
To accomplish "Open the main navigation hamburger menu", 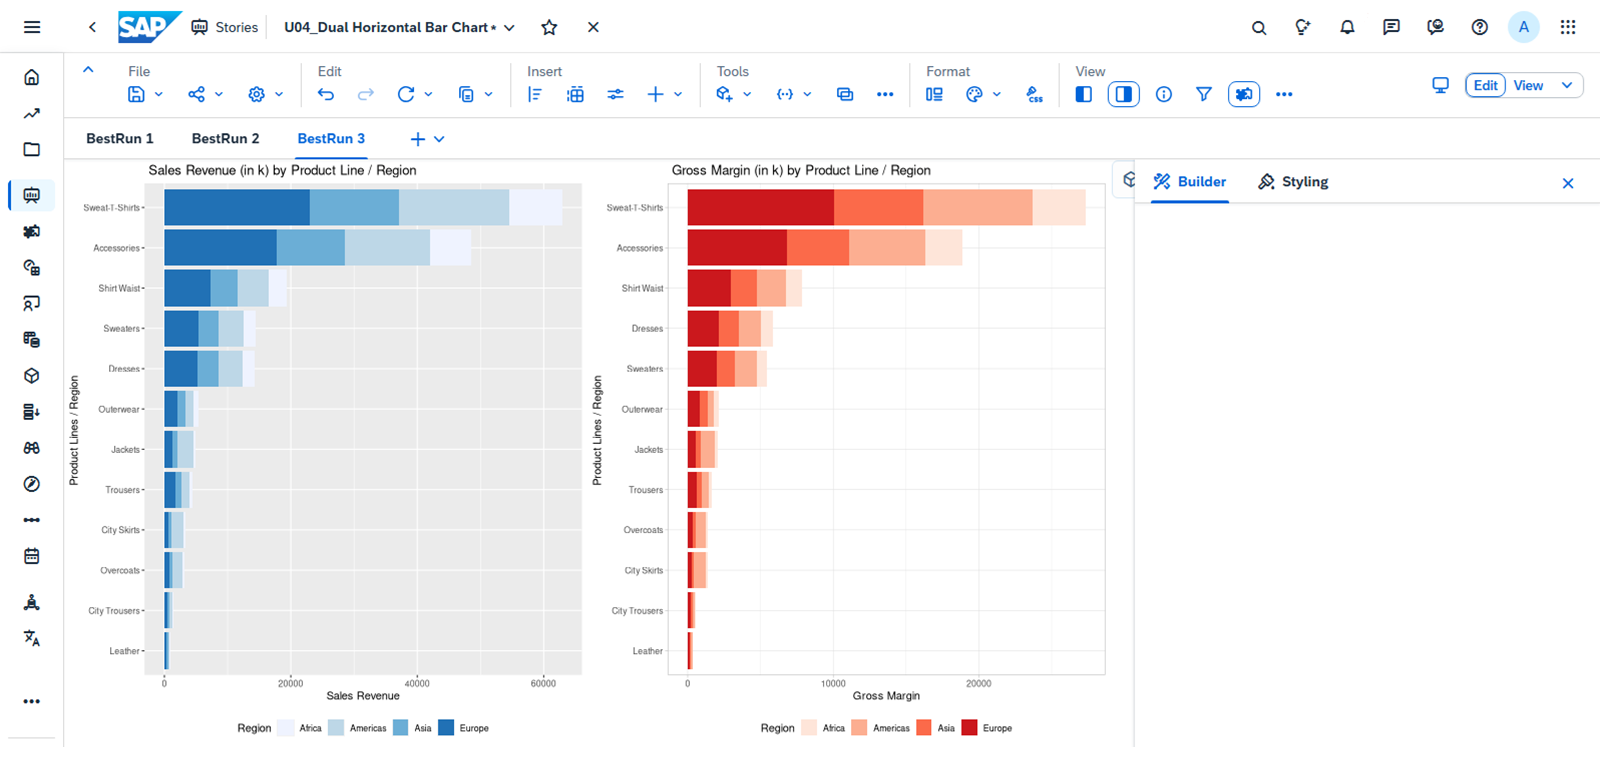I will [x=32, y=27].
